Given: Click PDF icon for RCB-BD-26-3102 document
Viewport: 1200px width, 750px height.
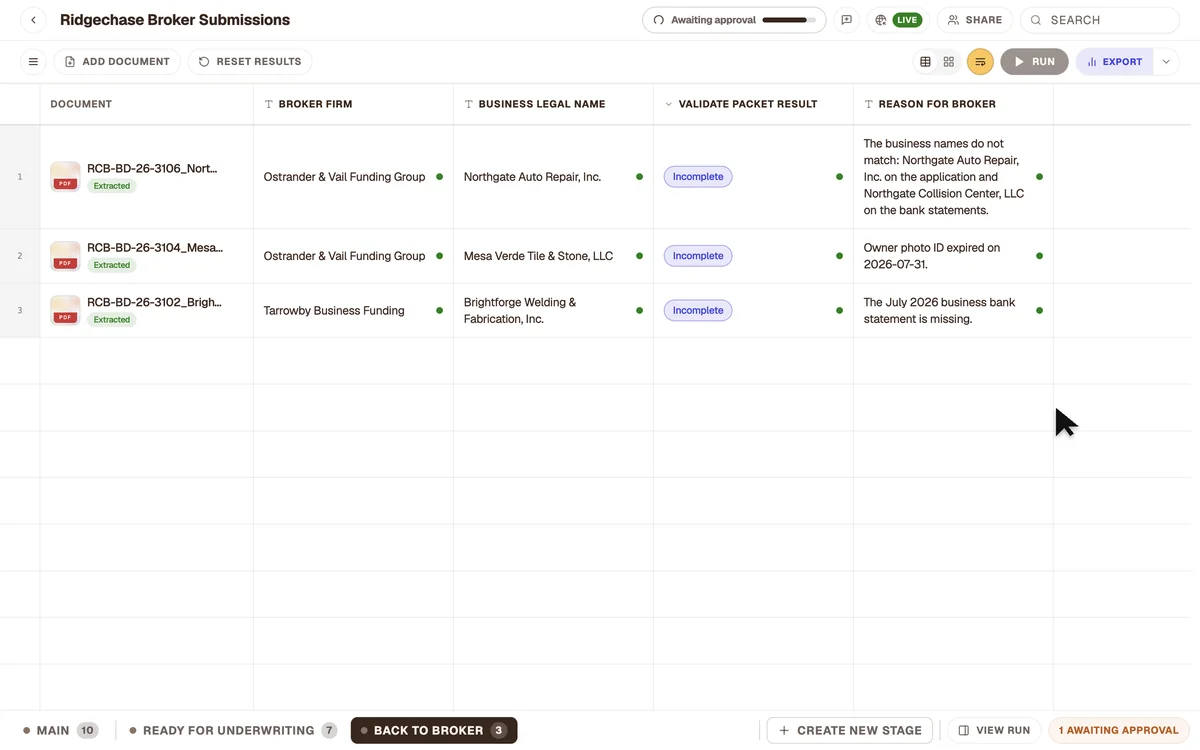Looking at the screenshot, I should tap(65, 310).
